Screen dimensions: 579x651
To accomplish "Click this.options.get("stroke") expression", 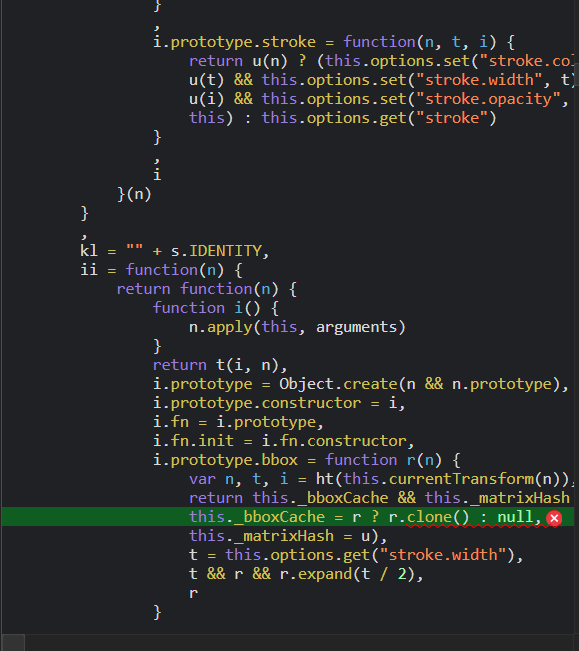I will (x=379, y=118).
